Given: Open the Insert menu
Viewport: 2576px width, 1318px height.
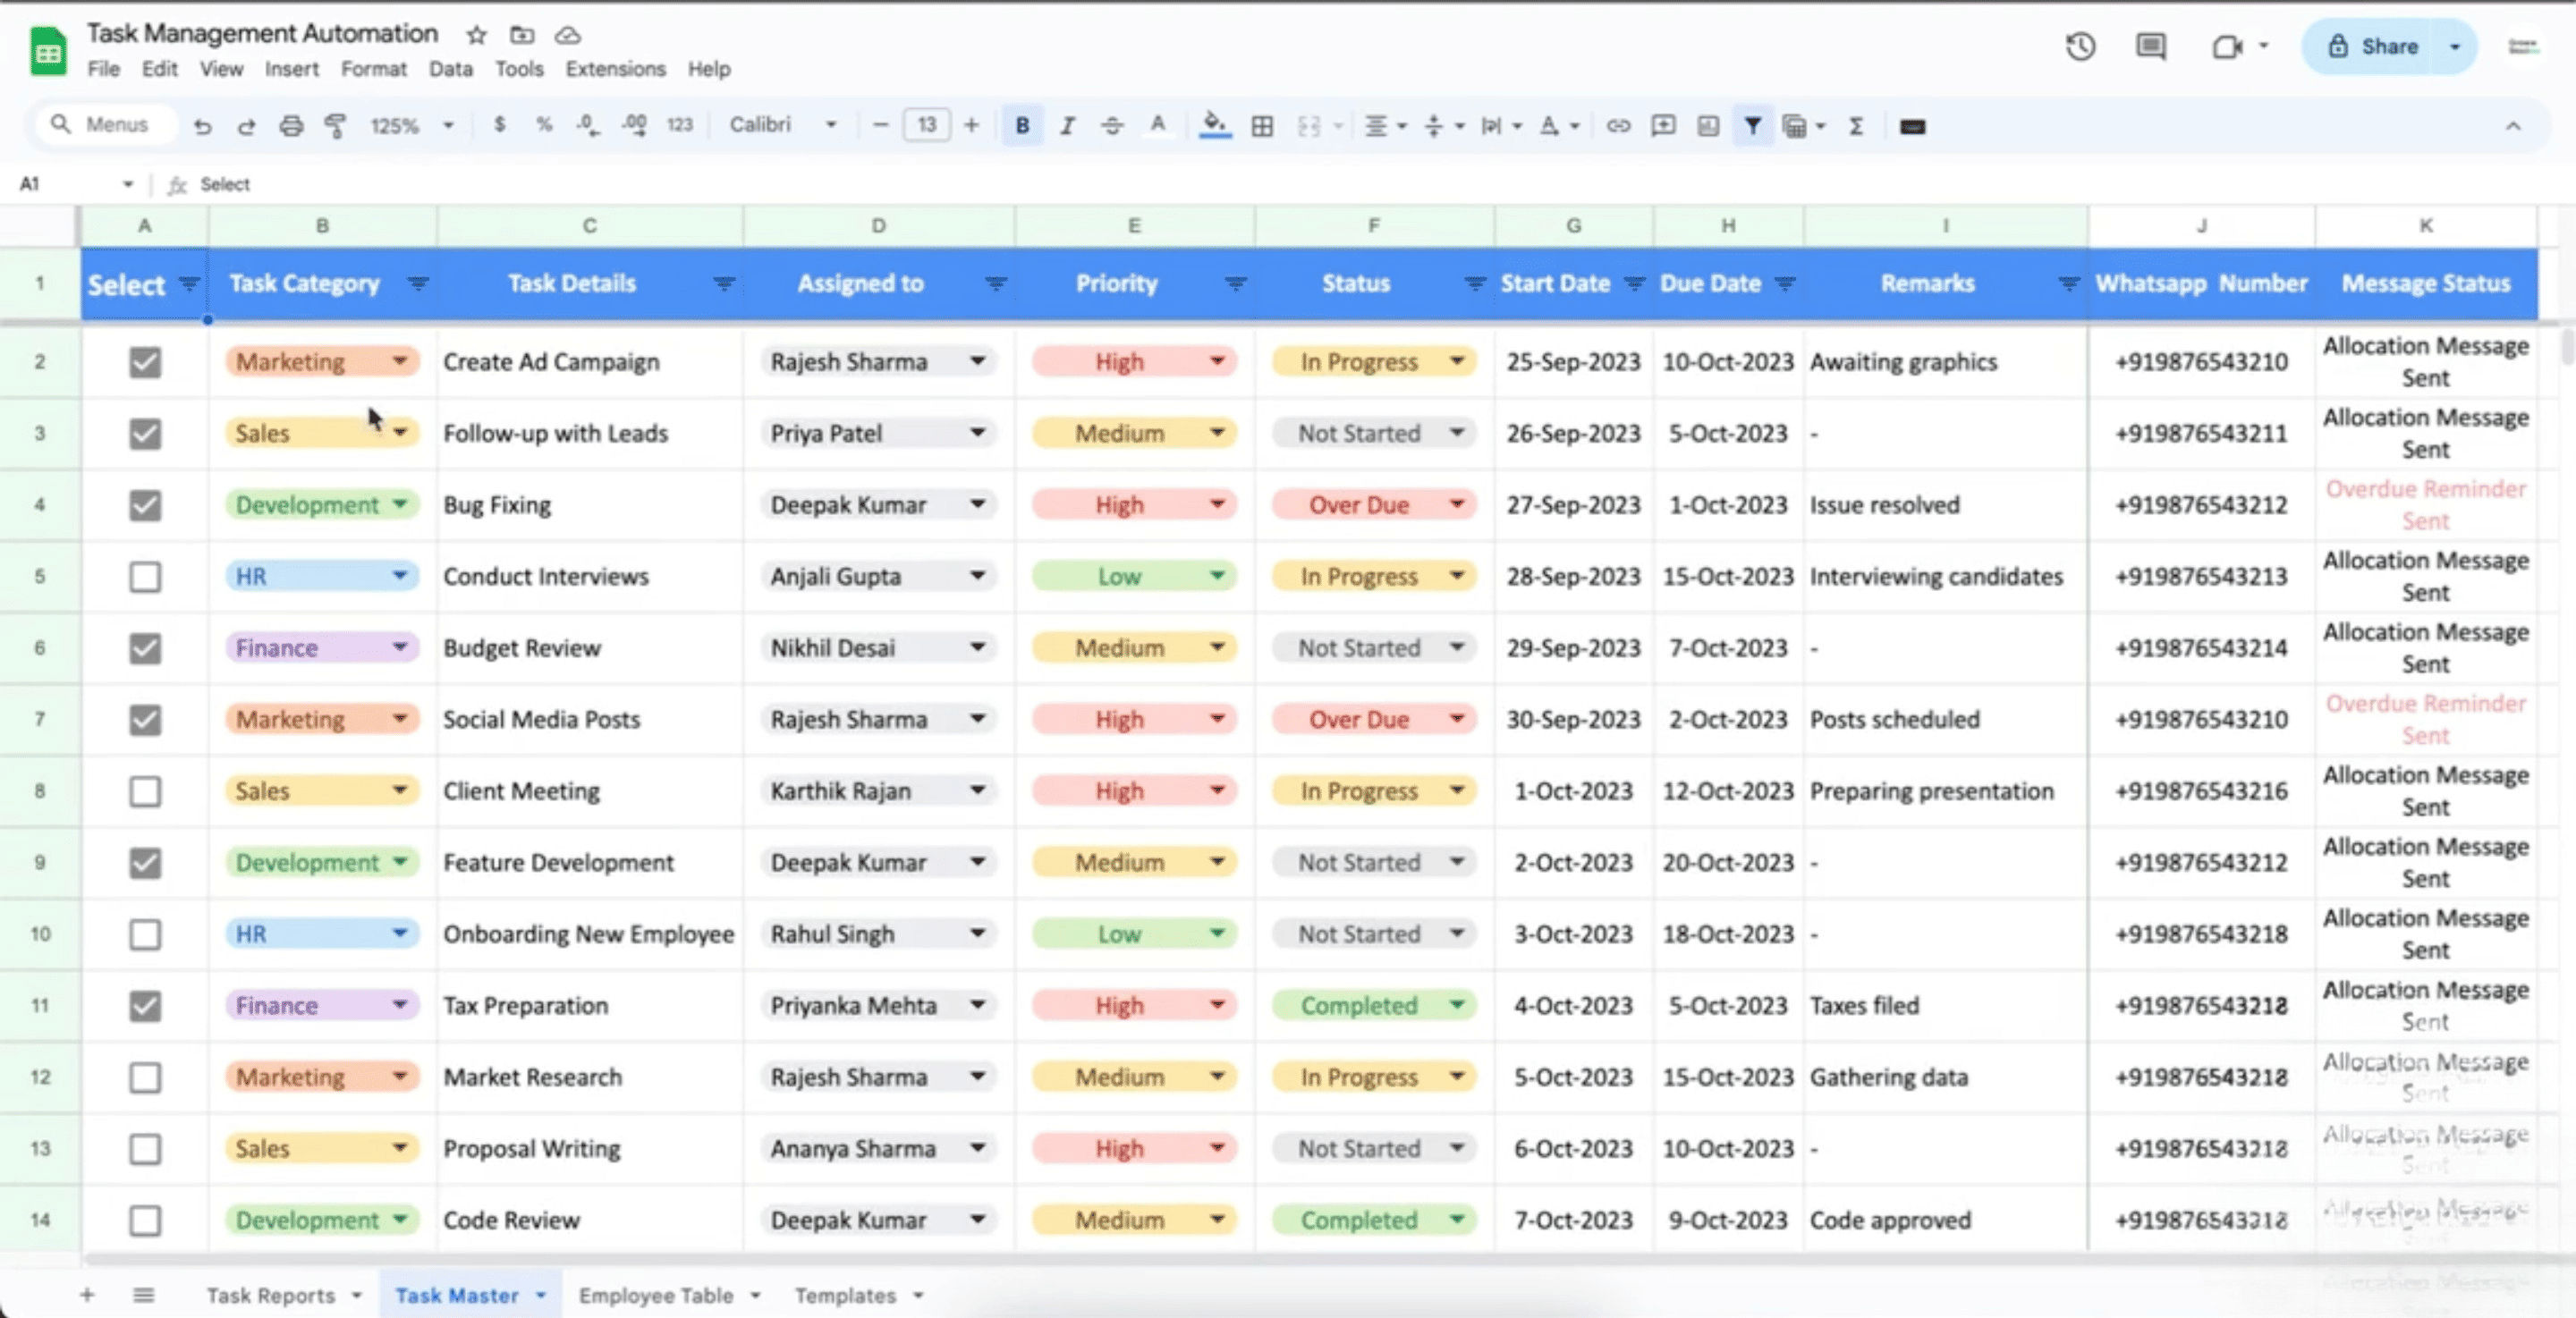Looking at the screenshot, I should pos(291,69).
